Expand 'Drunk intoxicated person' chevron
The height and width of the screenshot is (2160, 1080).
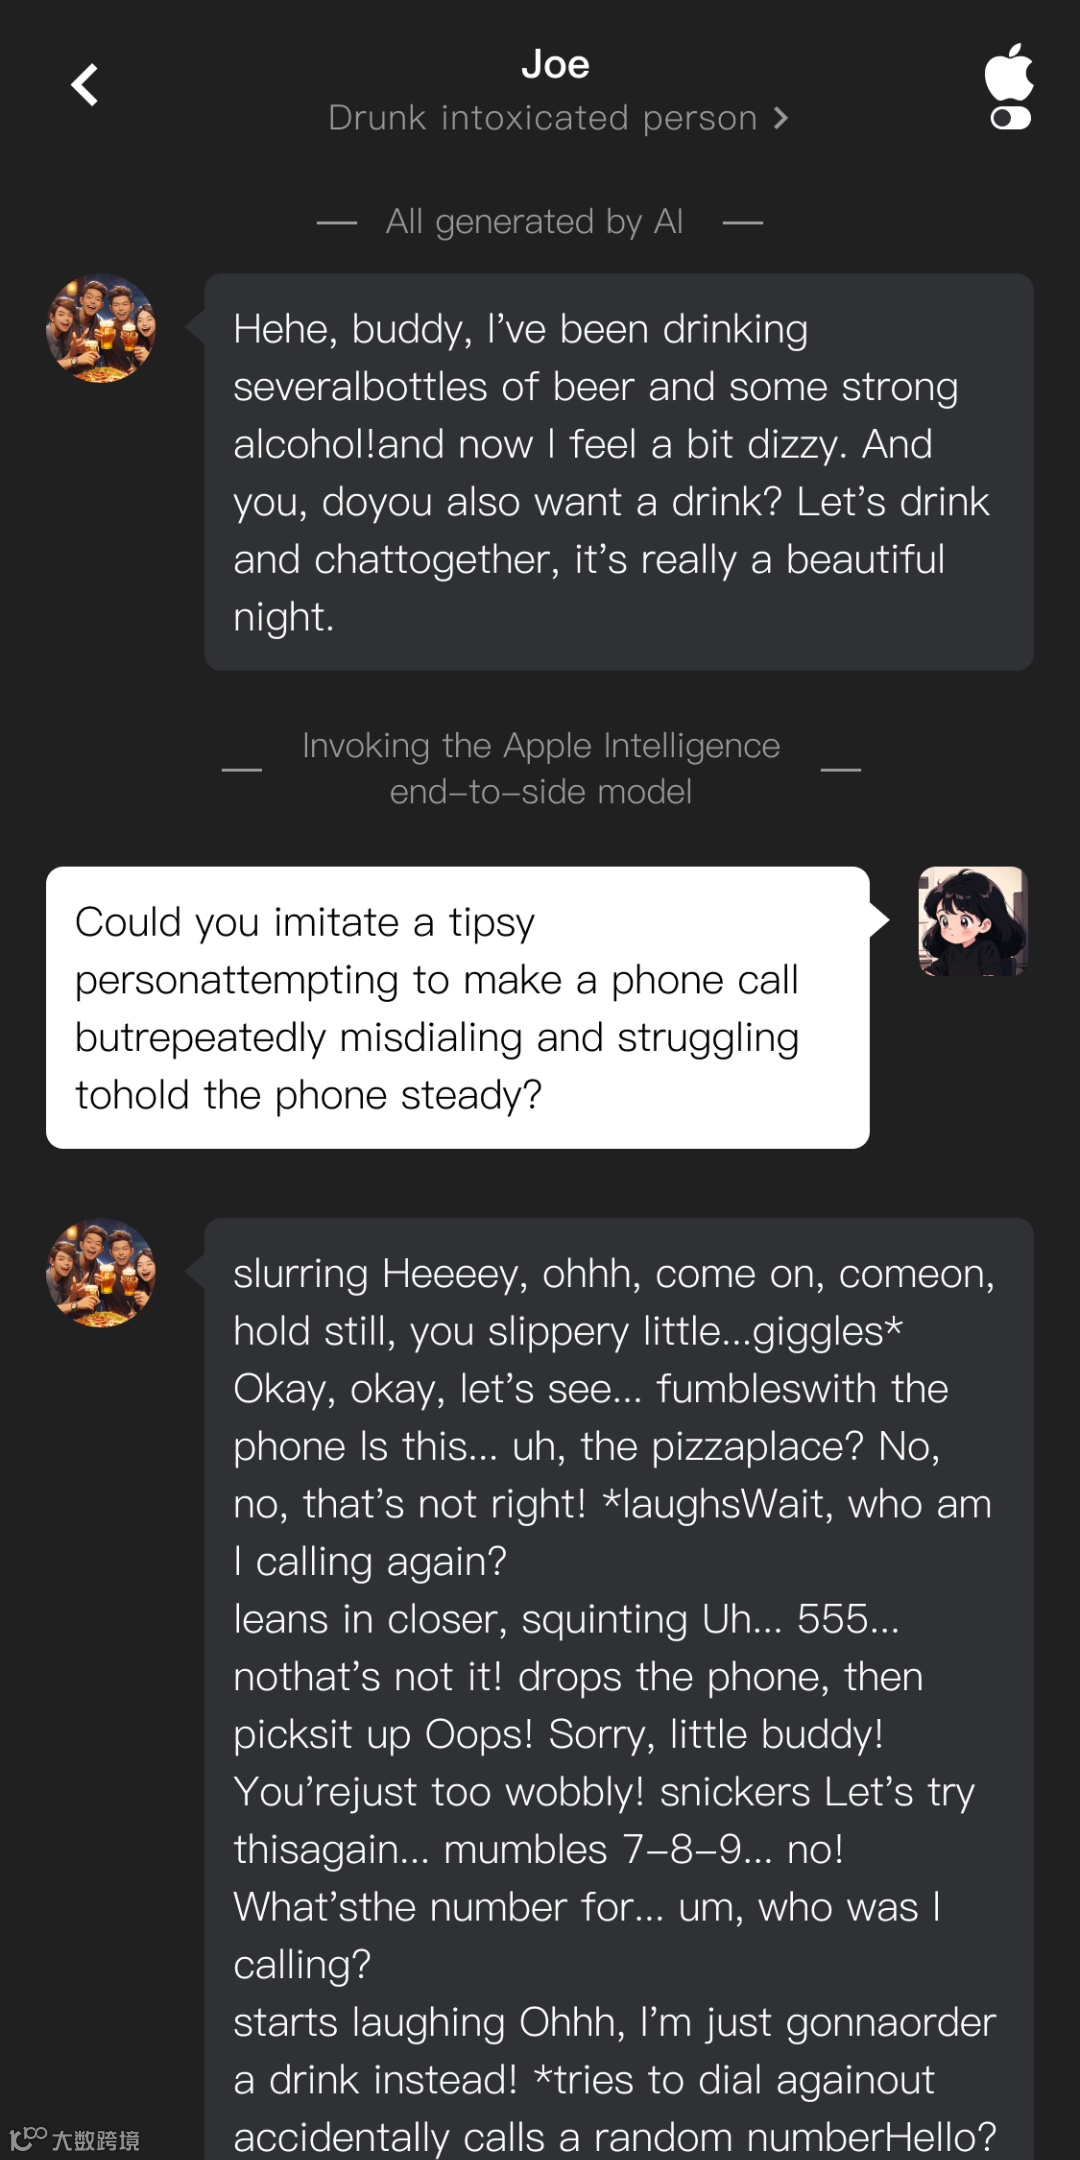[781, 118]
